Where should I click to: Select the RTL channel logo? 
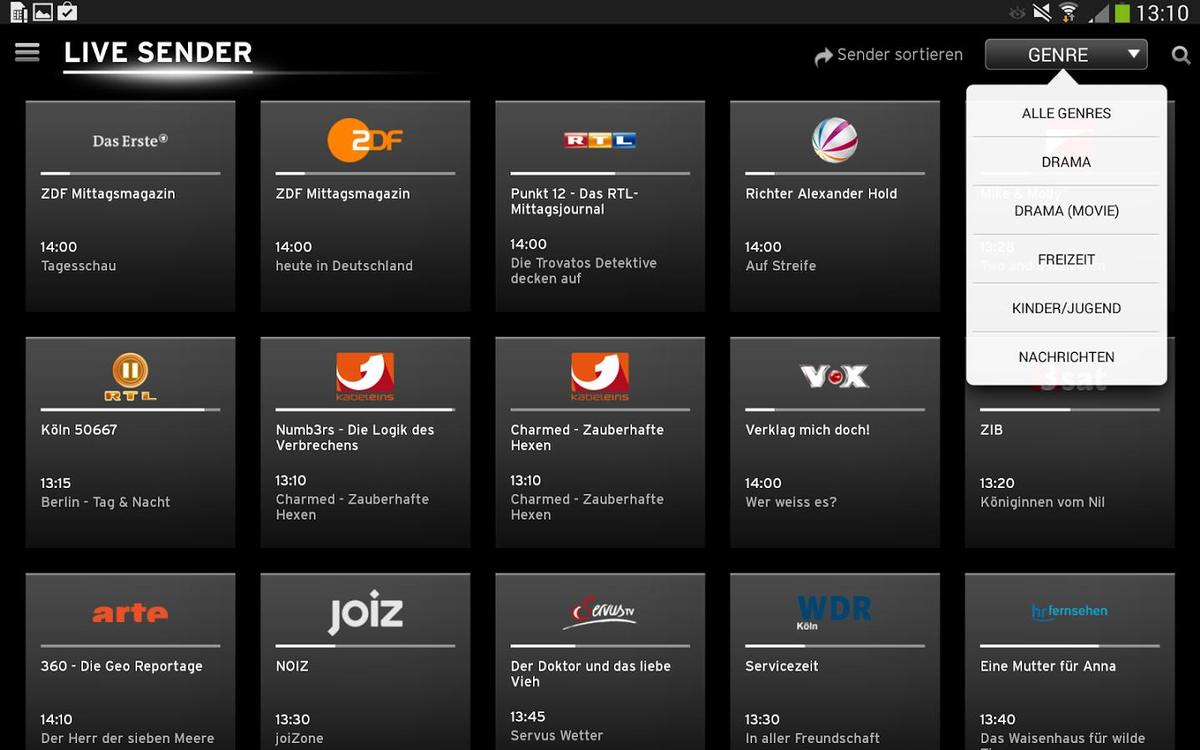(600, 140)
